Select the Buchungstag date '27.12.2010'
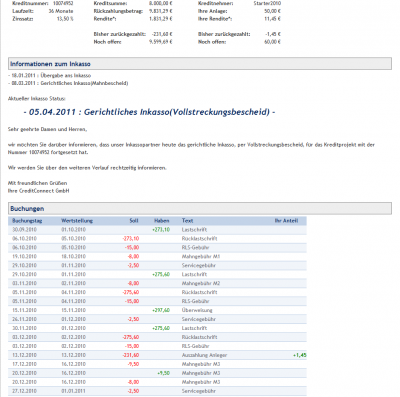 click(x=24, y=391)
